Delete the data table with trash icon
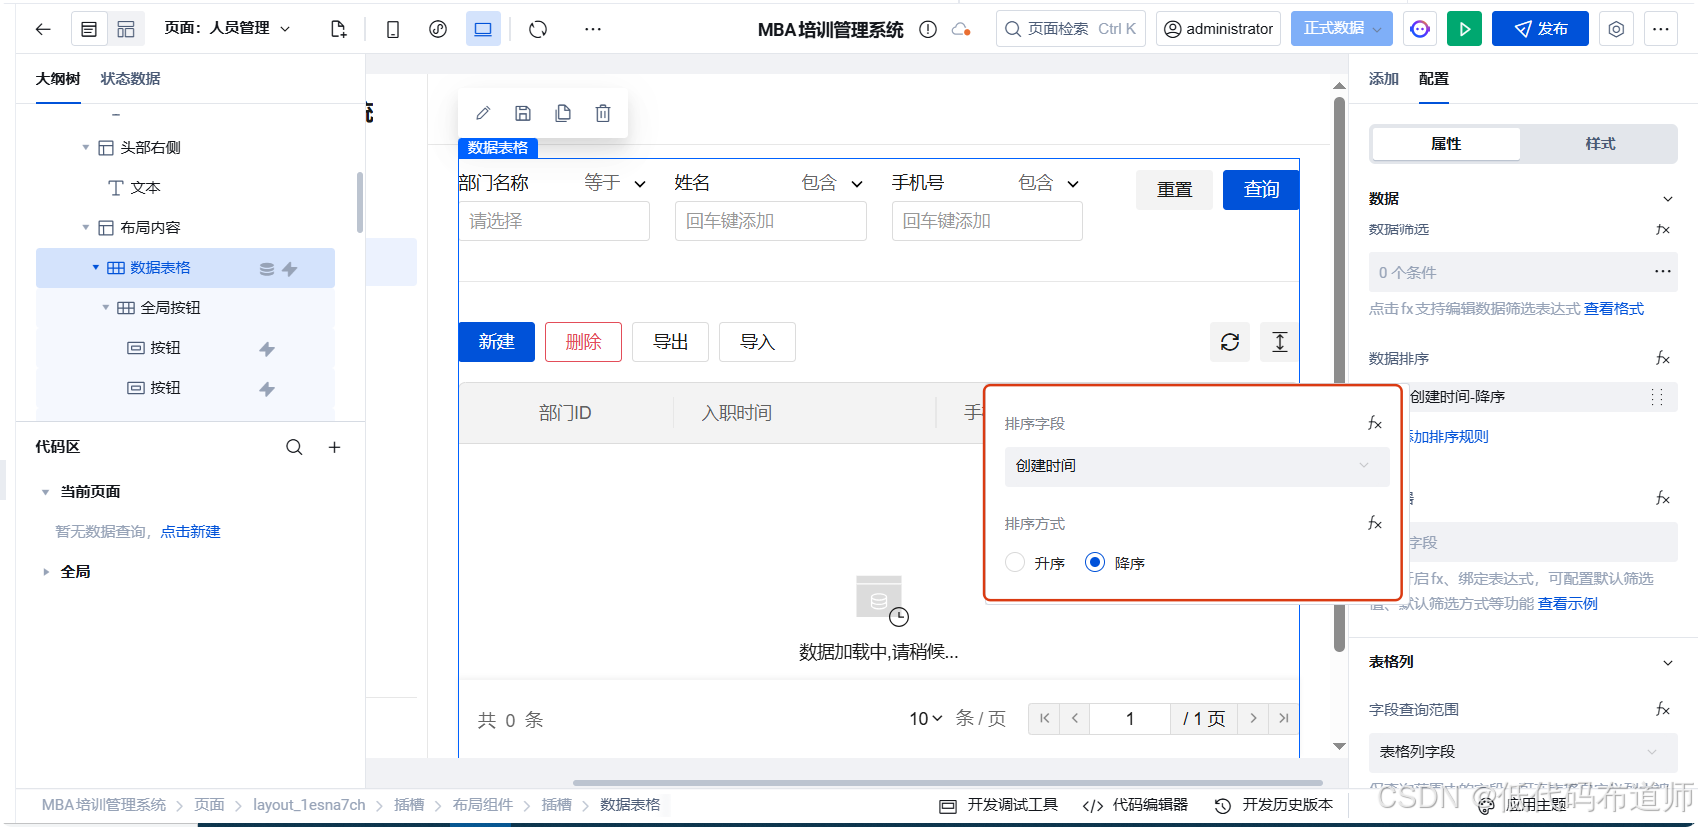The width and height of the screenshot is (1698, 827). coord(603,113)
